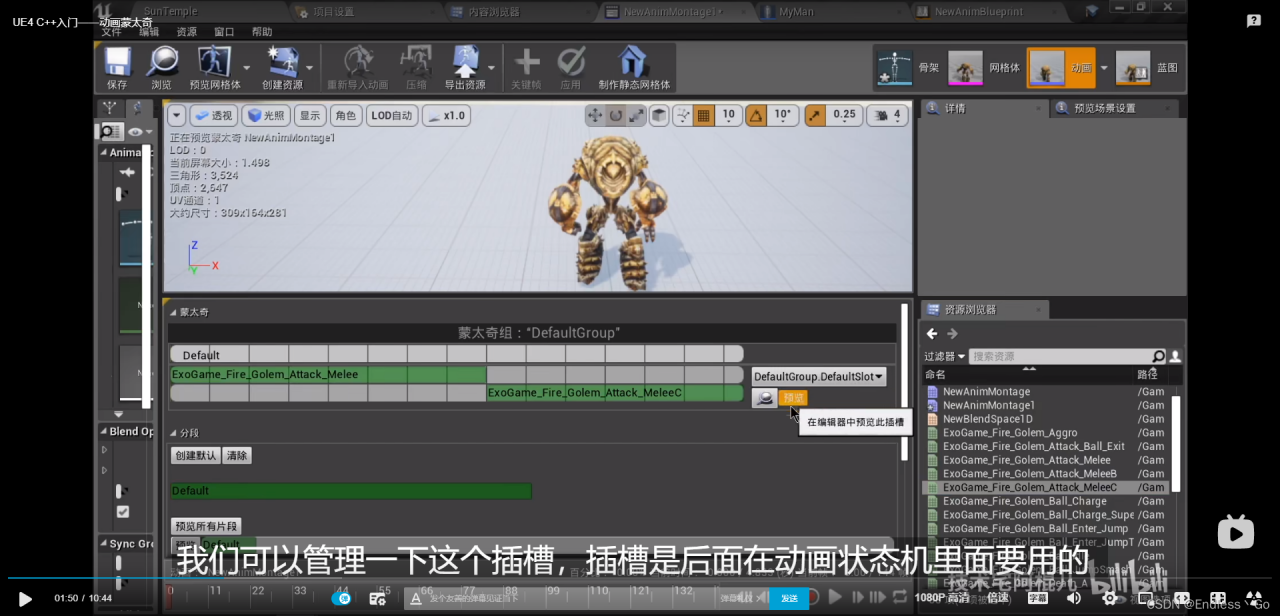The width and height of the screenshot is (1280, 616).
Task: Toggle grid snapping in the viewport
Action: click(x=704, y=116)
